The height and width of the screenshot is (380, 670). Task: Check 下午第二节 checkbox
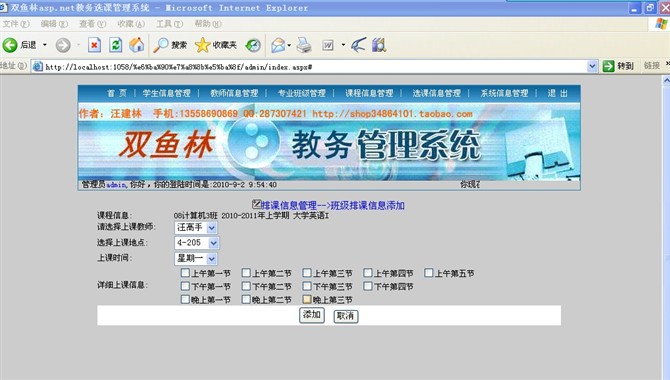pyautogui.click(x=246, y=286)
